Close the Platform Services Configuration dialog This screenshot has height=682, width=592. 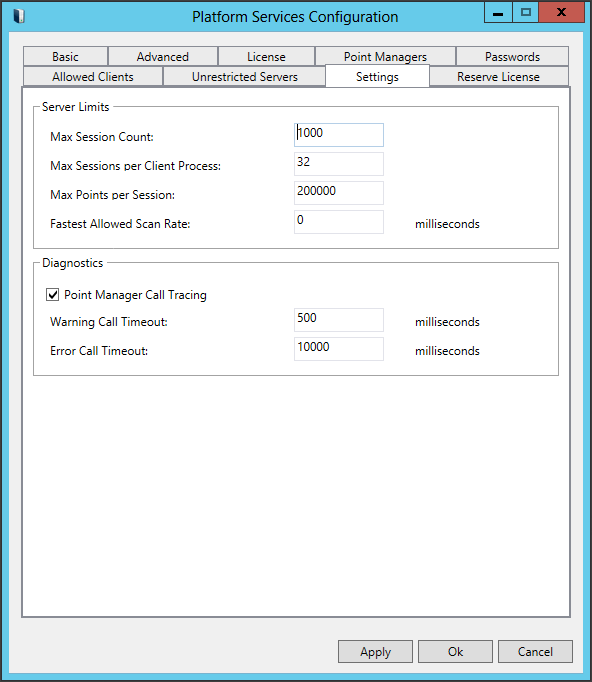pos(561,13)
